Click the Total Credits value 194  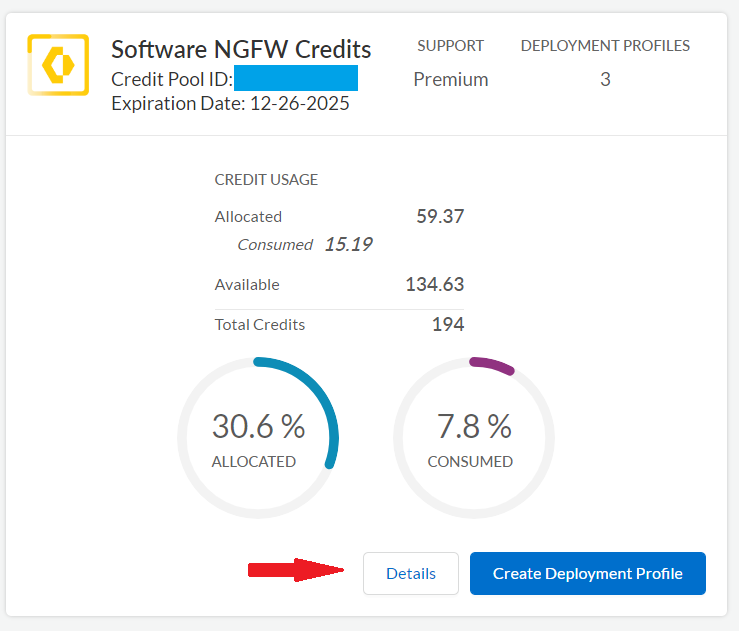point(448,324)
